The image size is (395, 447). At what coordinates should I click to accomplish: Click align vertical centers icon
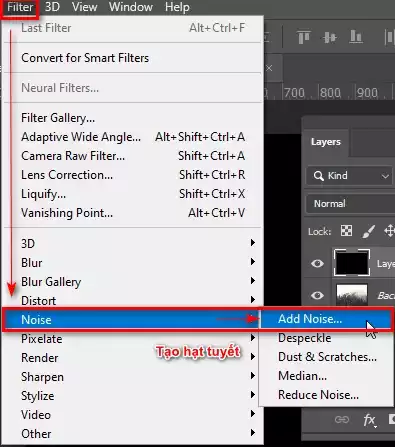tap(329, 37)
